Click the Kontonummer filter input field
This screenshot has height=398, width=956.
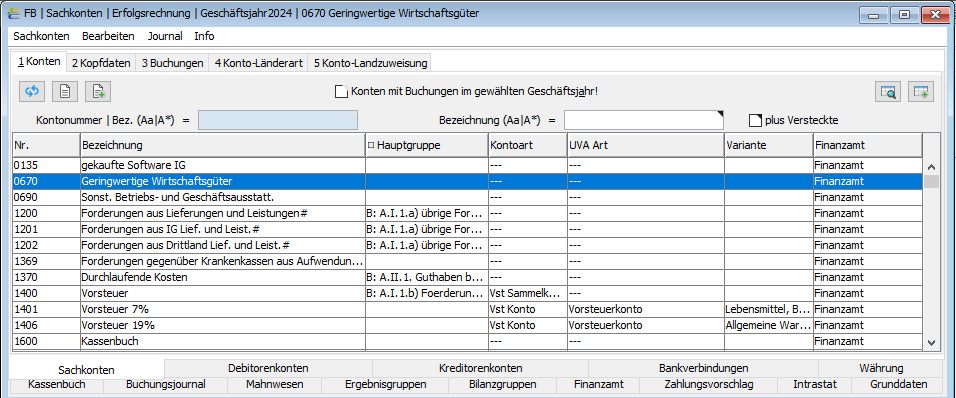278,120
